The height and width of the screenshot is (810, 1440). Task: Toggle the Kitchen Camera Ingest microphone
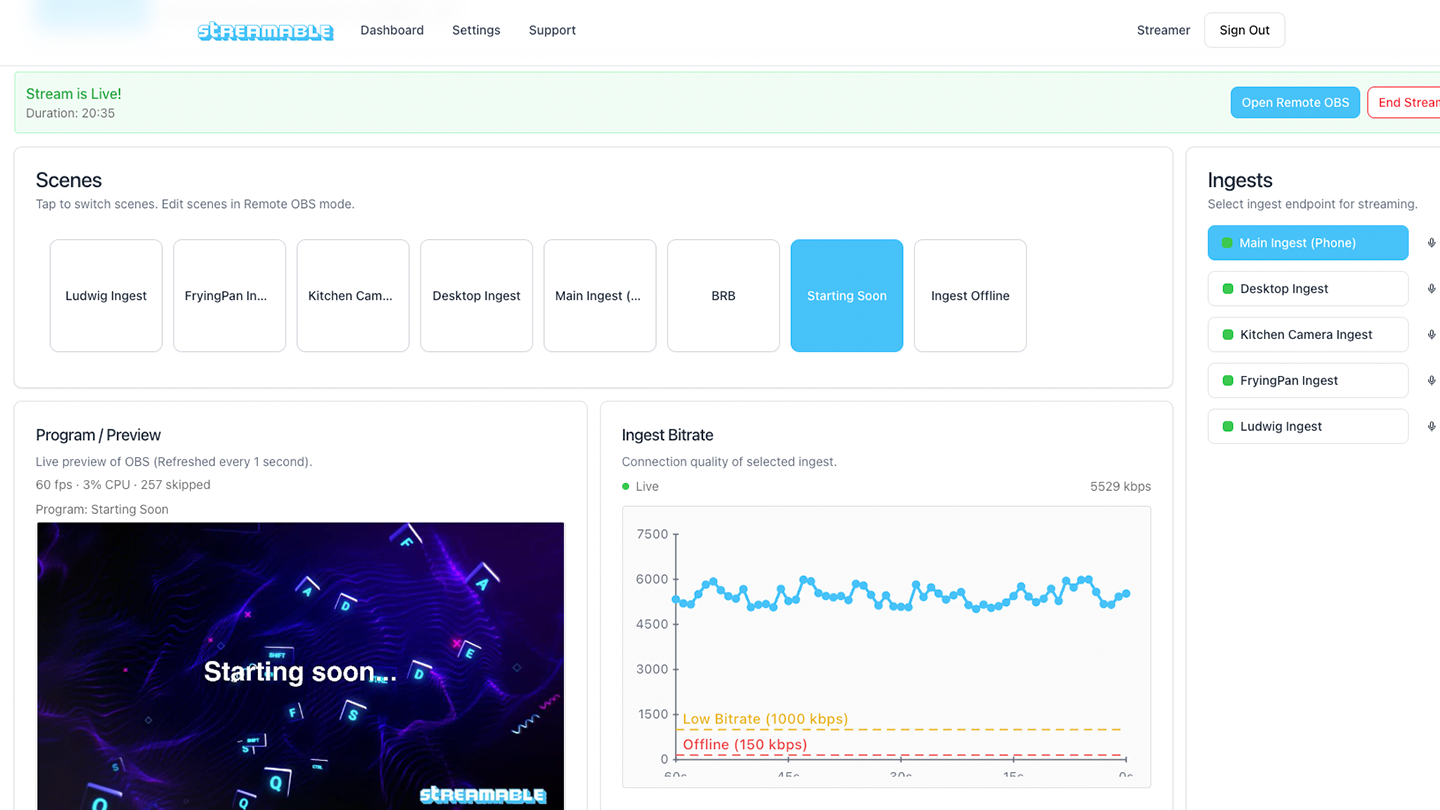click(1432, 334)
